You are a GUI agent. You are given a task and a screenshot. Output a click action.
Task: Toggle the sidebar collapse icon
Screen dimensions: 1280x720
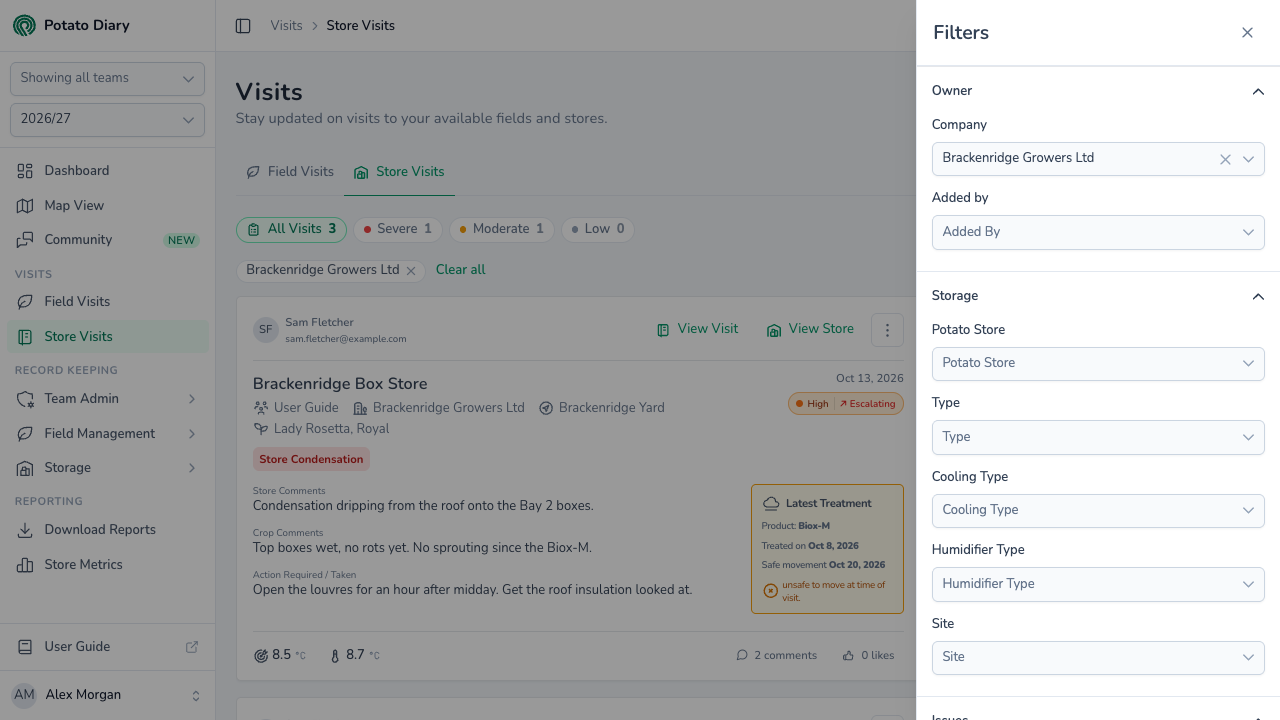(243, 26)
